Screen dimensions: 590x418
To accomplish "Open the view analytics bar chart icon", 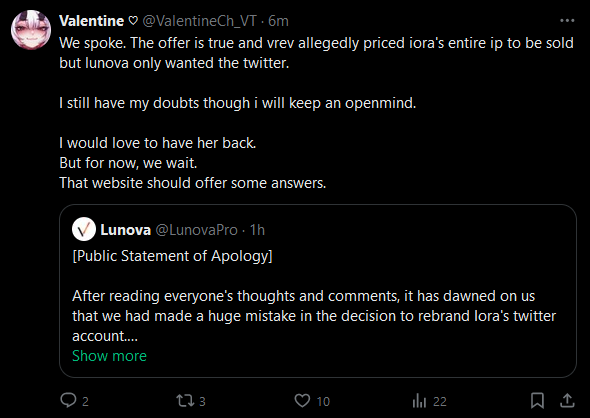I will point(419,401).
